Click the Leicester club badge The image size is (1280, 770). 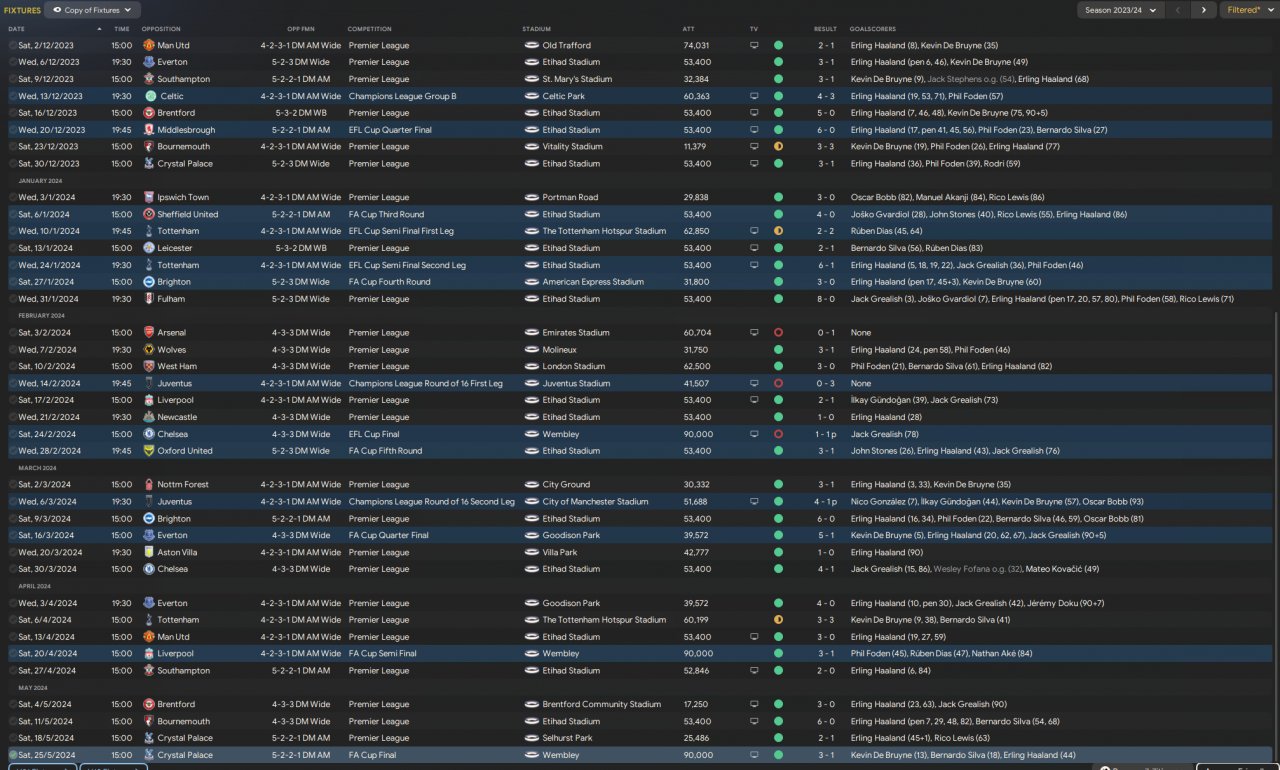pyautogui.click(x=148, y=248)
